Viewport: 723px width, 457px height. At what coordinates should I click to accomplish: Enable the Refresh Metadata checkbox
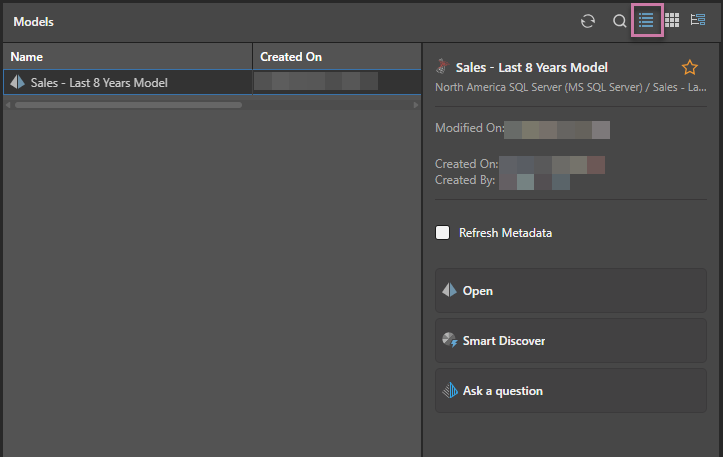coord(443,233)
